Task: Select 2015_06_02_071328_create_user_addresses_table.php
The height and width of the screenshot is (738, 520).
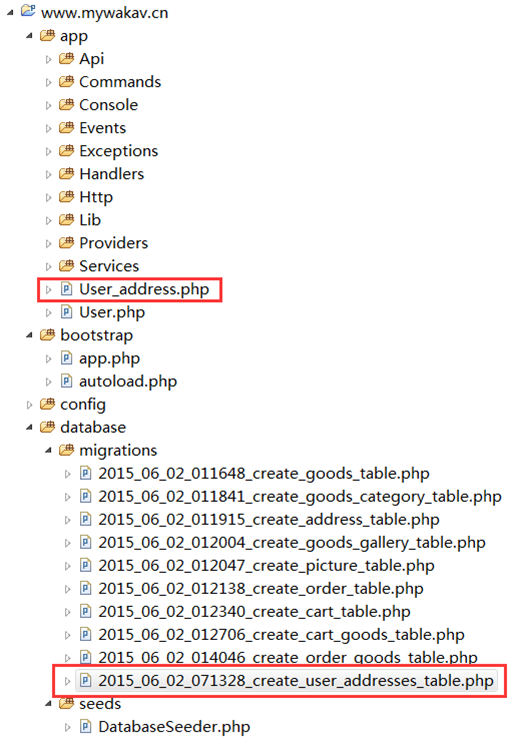Action: coord(296,681)
